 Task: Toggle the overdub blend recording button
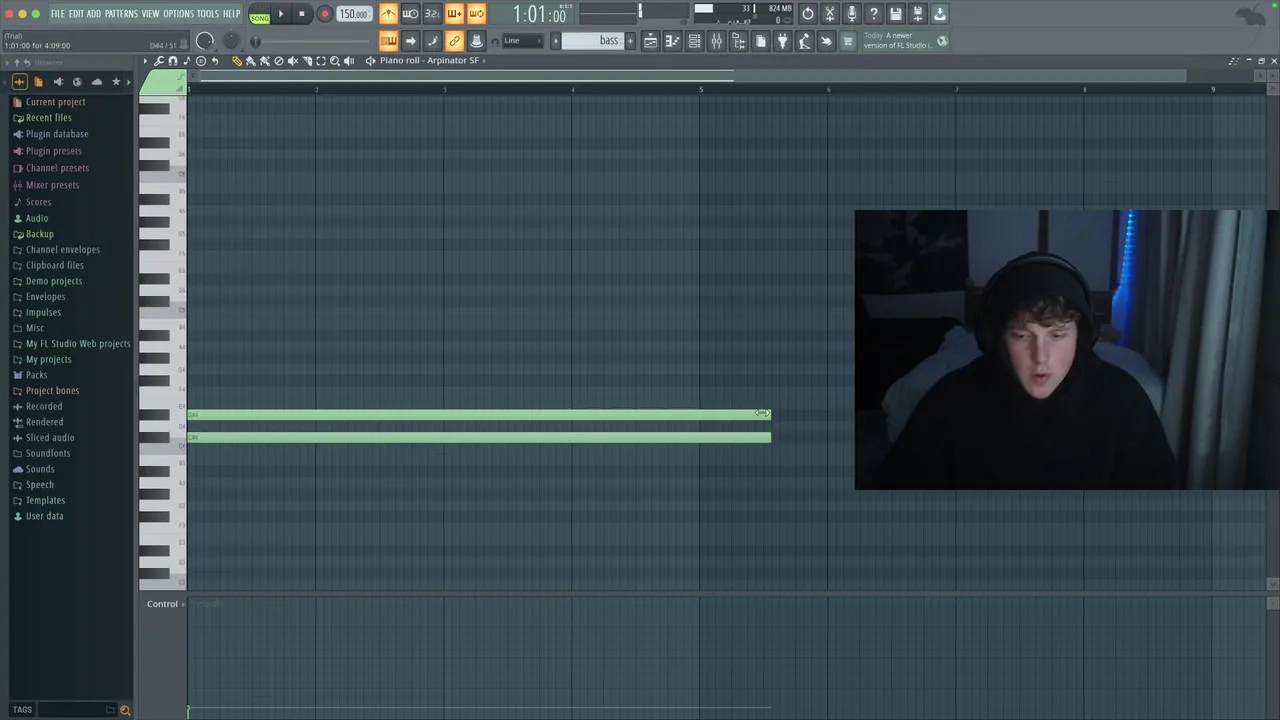tap(454, 14)
